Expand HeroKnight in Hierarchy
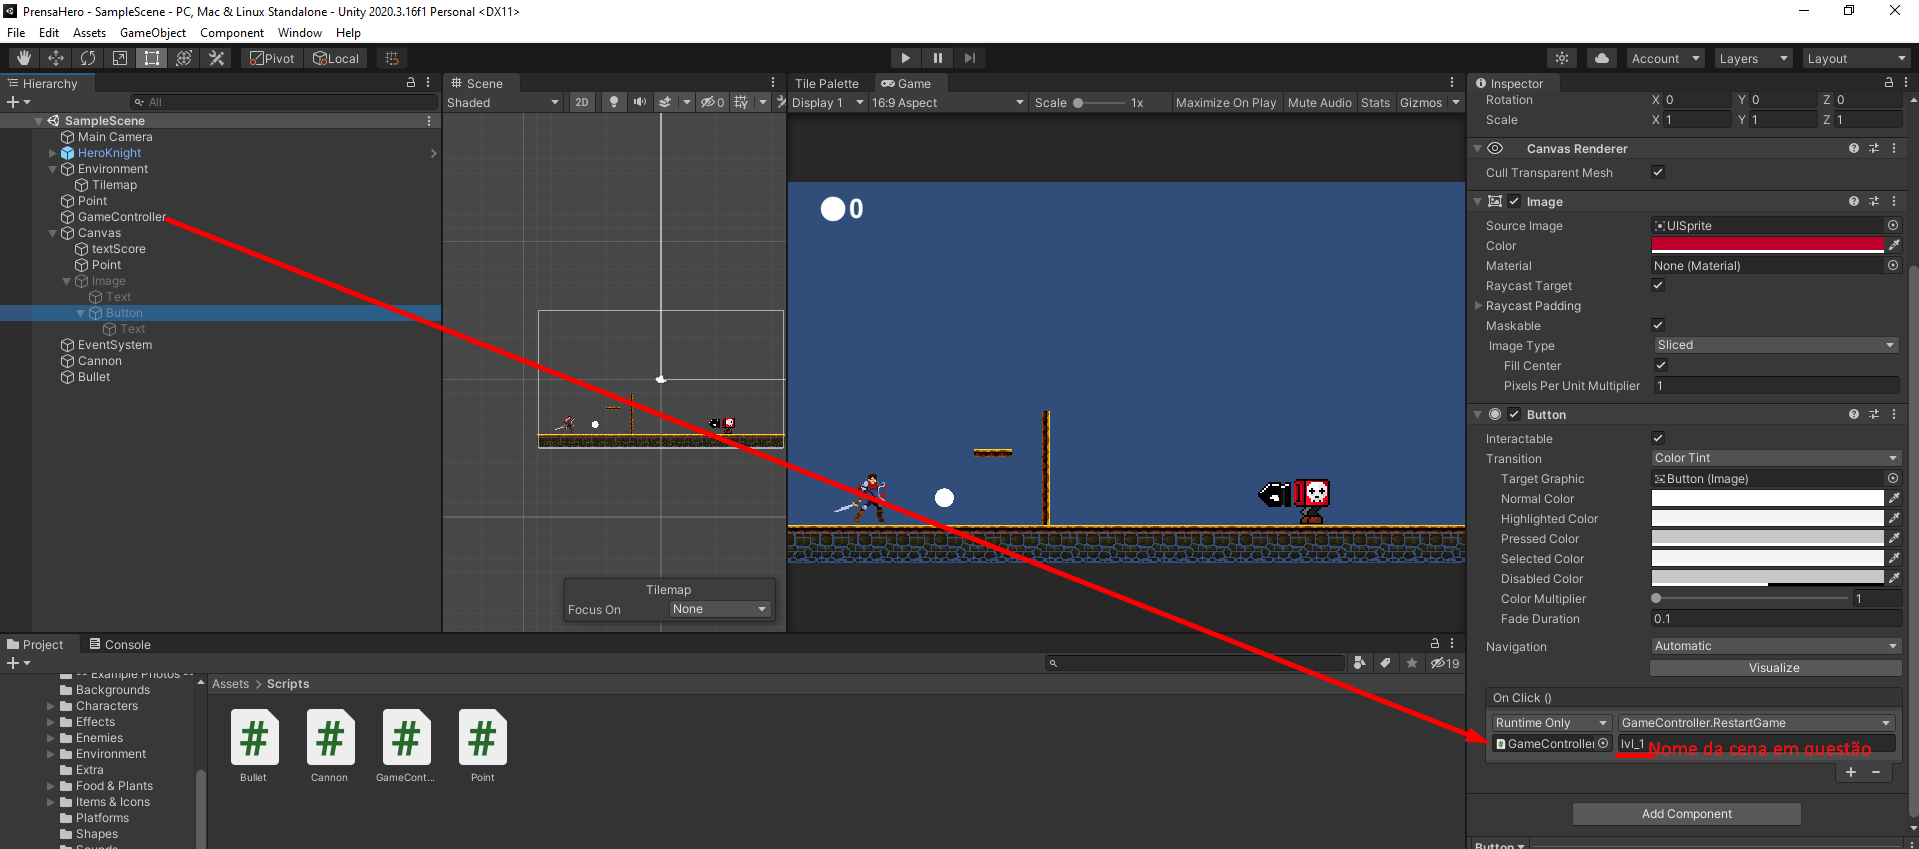 (53, 153)
